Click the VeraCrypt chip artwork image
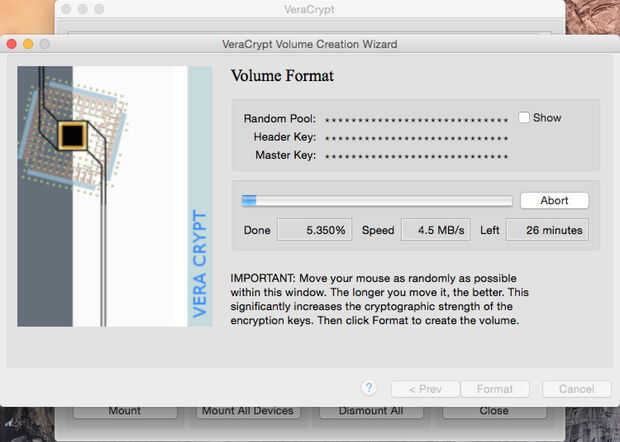The width and height of the screenshot is (620, 442). click(115, 196)
